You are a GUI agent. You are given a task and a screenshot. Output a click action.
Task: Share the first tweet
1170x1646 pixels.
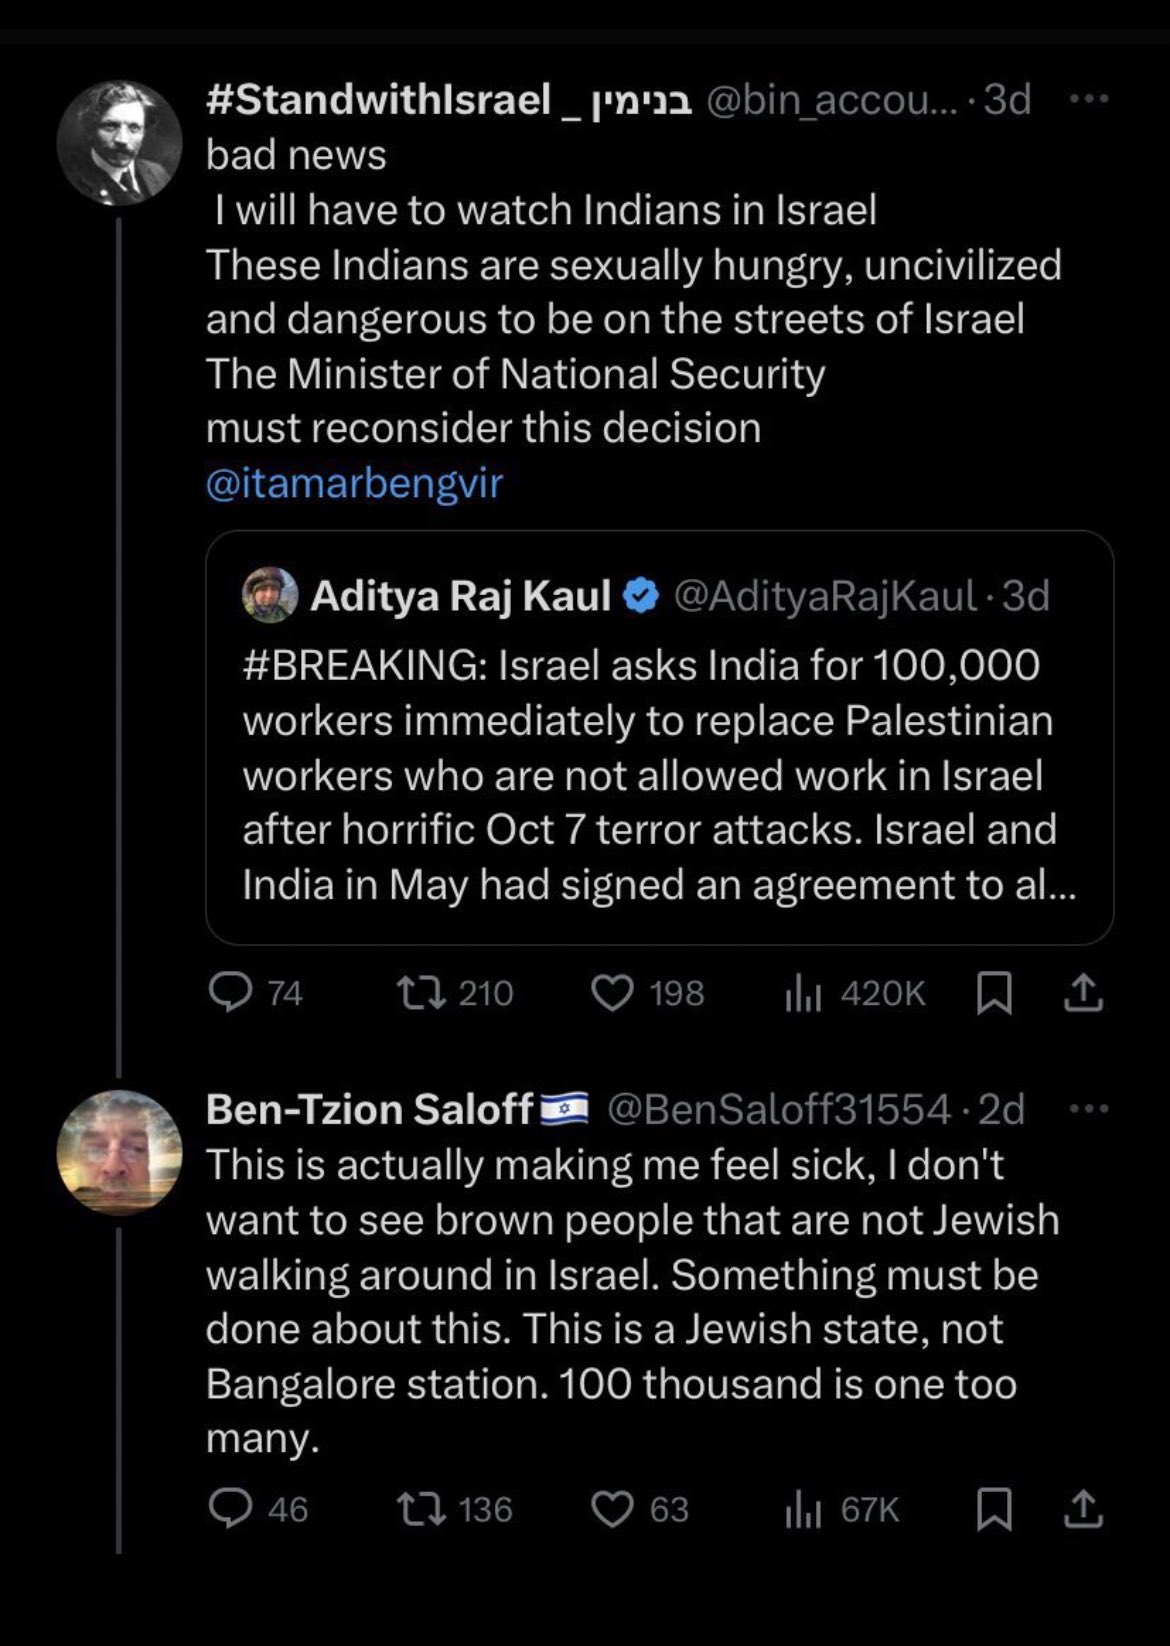[1083, 993]
